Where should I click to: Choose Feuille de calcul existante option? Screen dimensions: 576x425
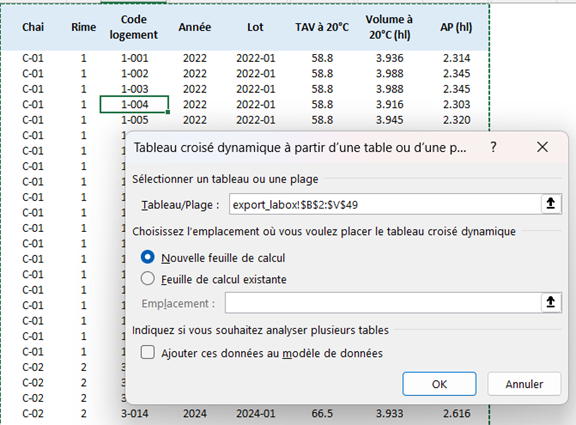(x=148, y=279)
